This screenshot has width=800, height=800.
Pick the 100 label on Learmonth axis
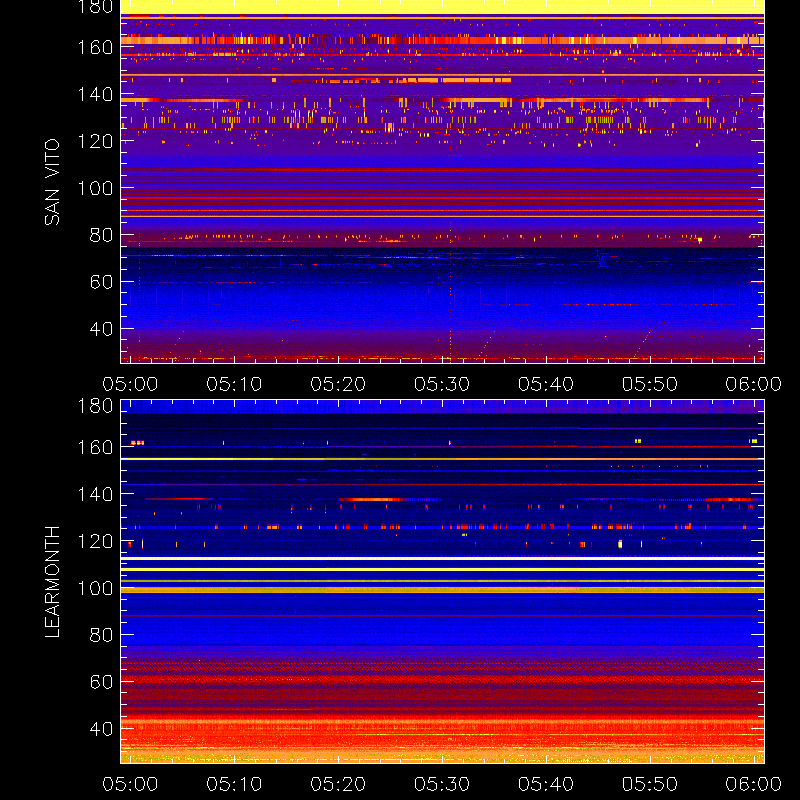tap(95, 588)
